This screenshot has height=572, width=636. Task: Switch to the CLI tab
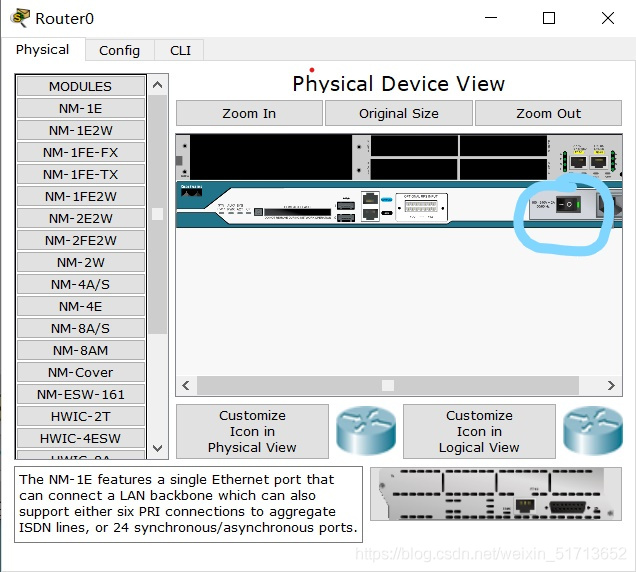coord(180,50)
